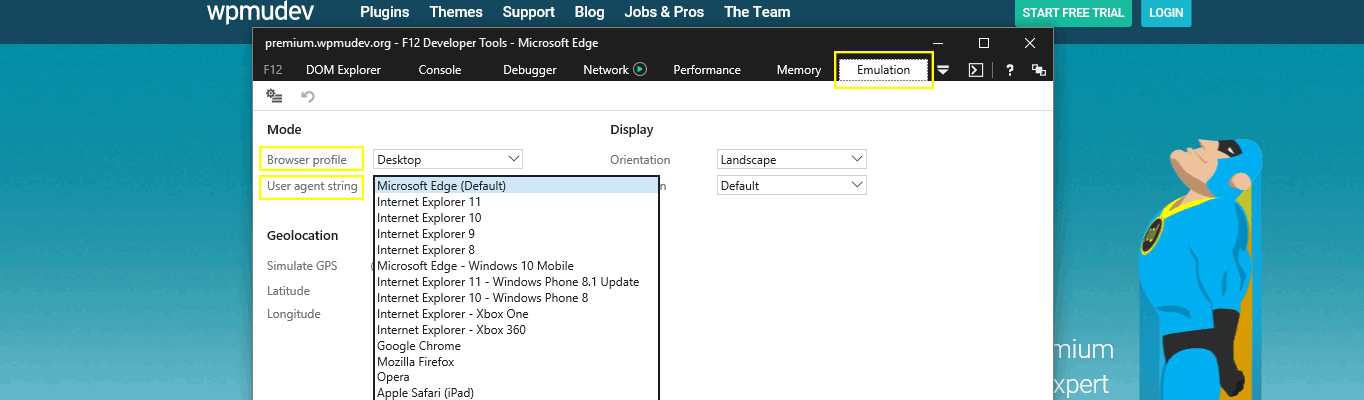Choose Microsoft Edge (Default) user agent

516,186
